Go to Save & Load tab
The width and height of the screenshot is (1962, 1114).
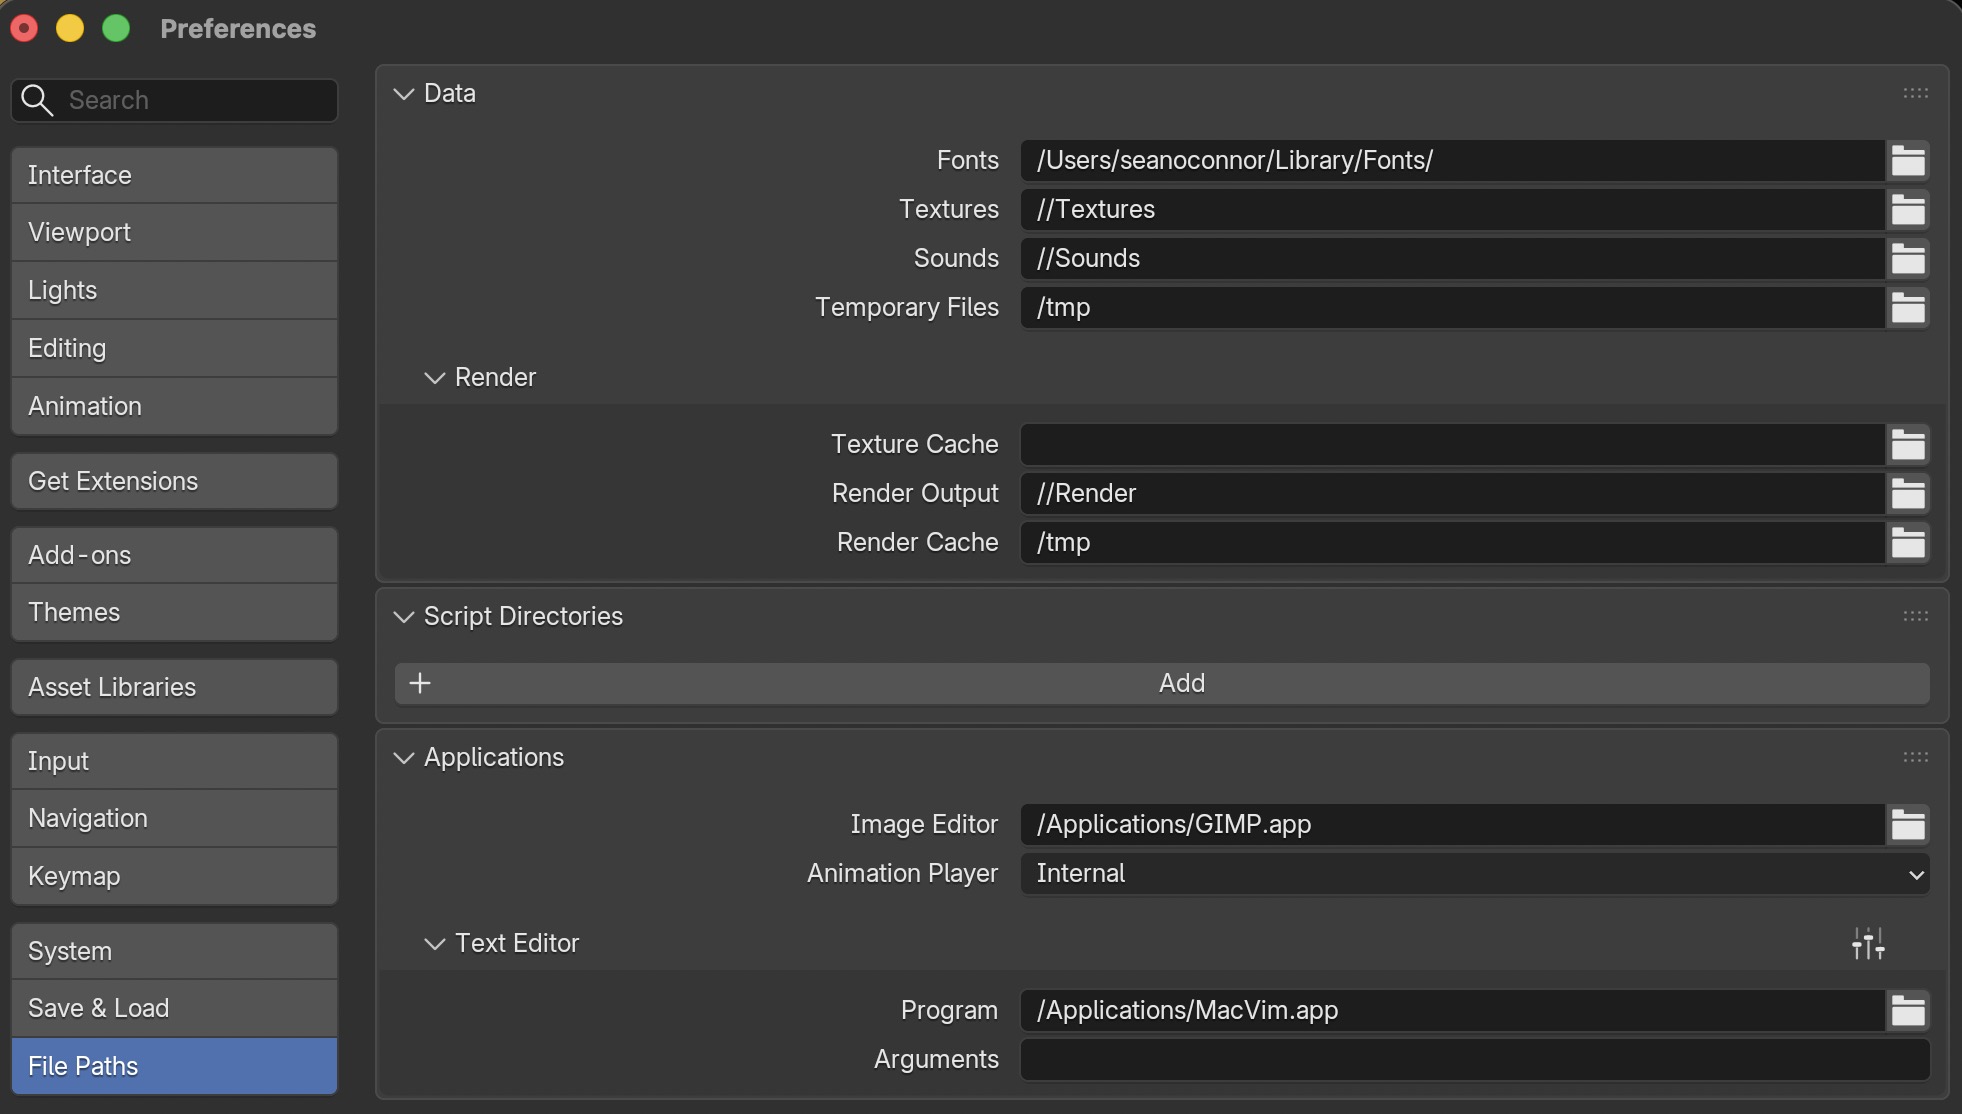pos(174,1008)
